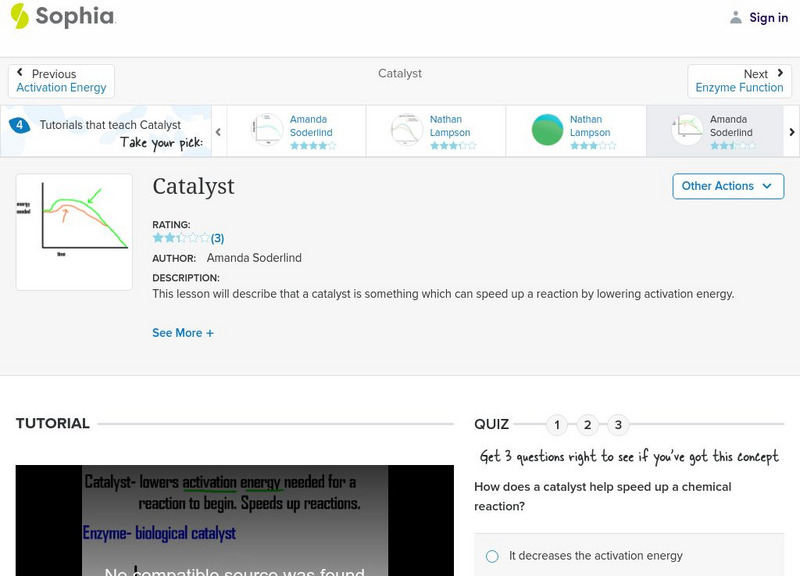Go to Next lesson Enzyme Function
The height and width of the screenshot is (576, 800).
[x=739, y=81]
